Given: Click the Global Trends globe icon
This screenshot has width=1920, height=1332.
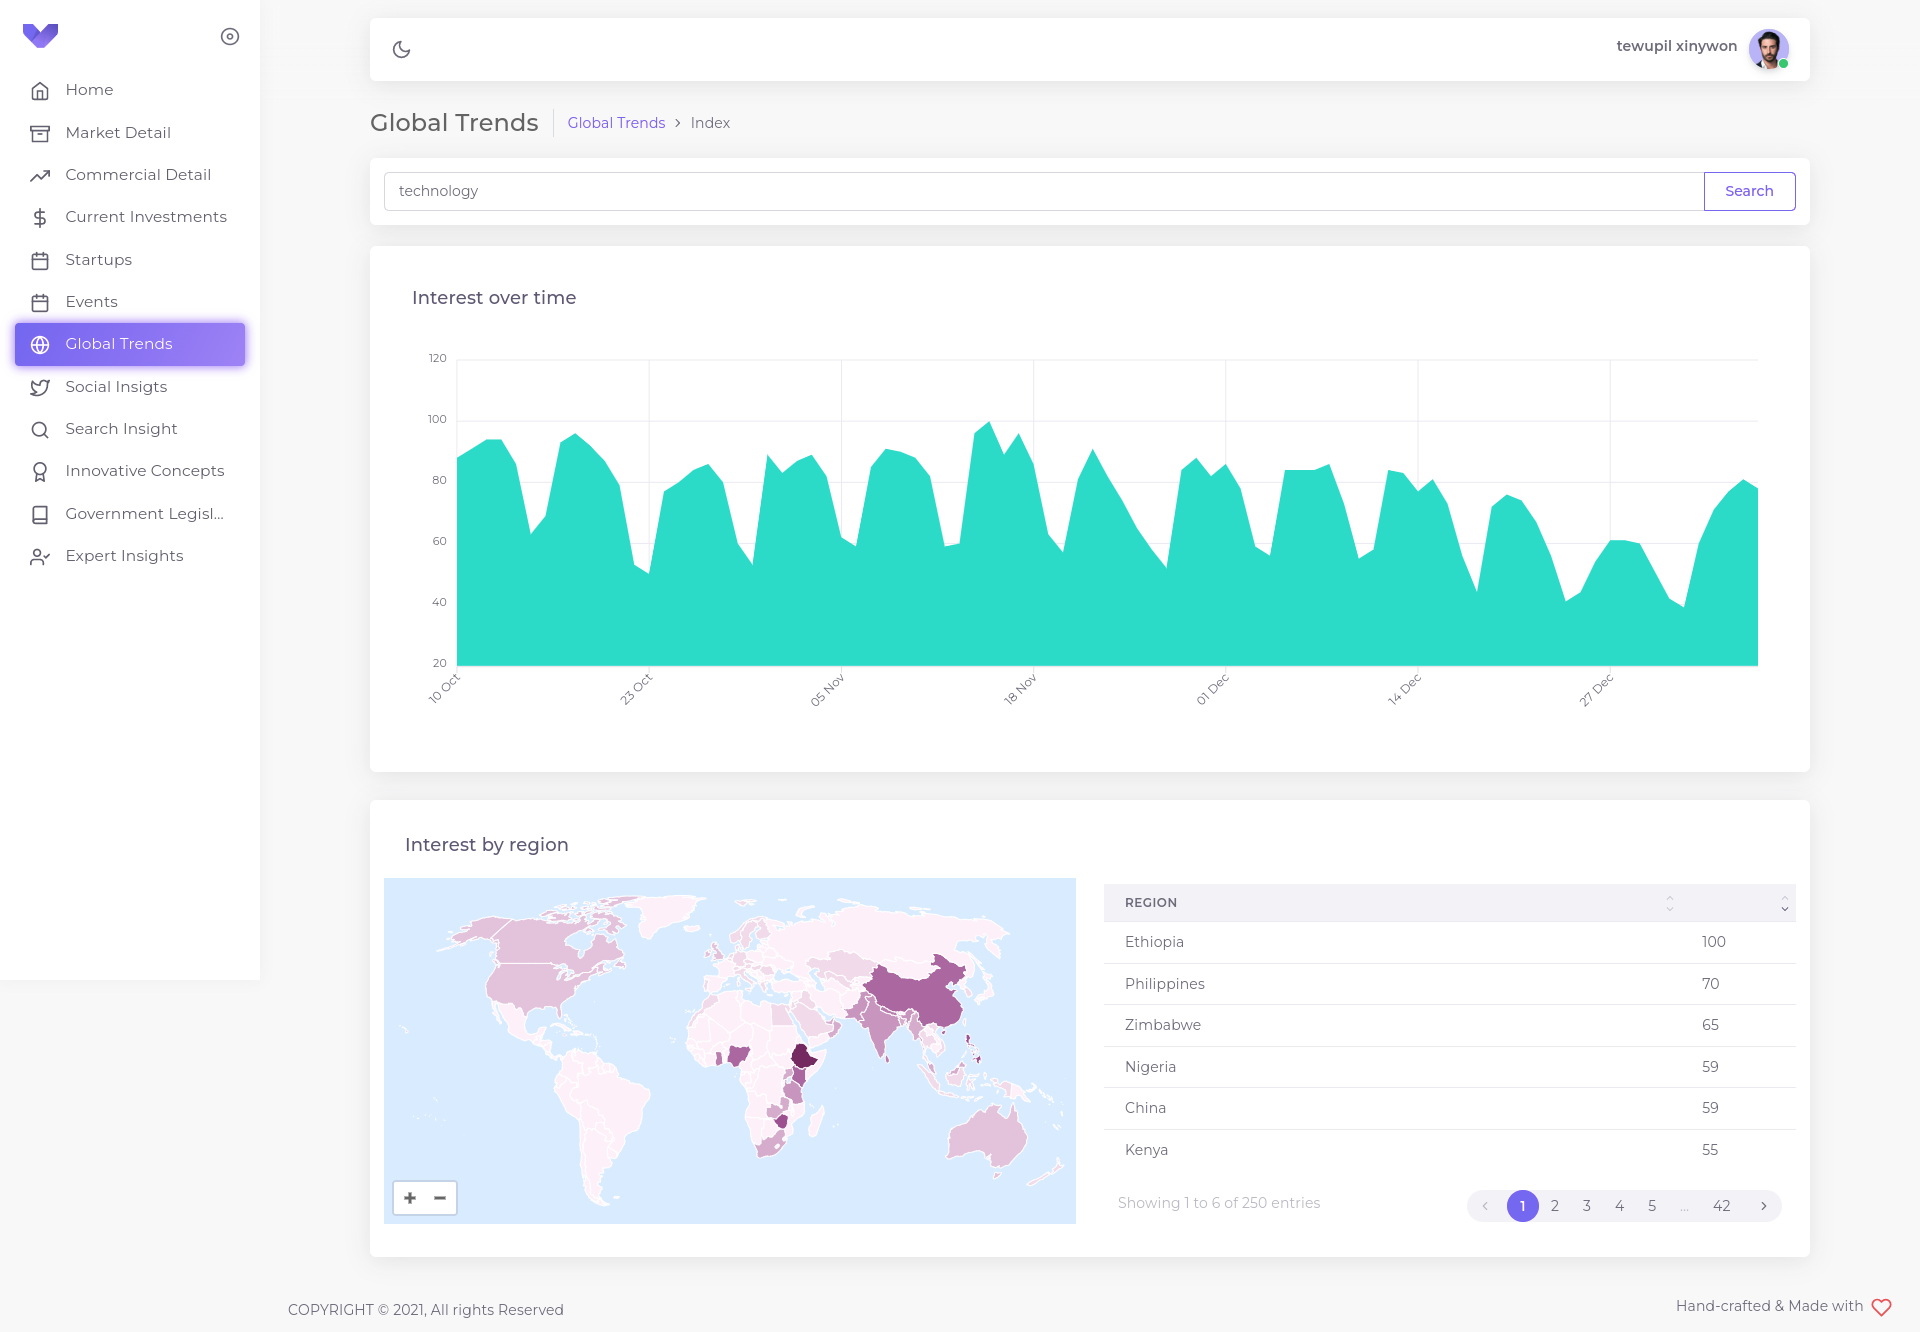Looking at the screenshot, I should click(x=40, y=345).
